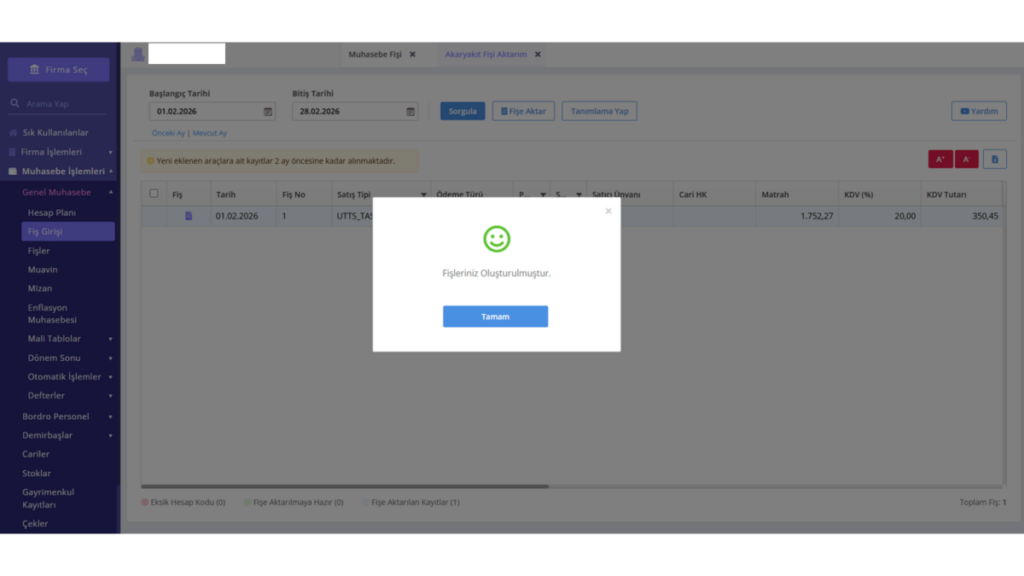This screenshot has width=1024, height=576.
Task: Click the Önceki Ay link
Action: pos(168,133)
